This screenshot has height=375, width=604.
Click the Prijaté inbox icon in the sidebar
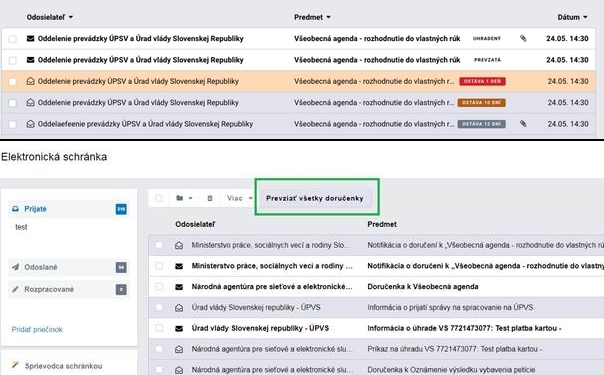pos(15,209)
